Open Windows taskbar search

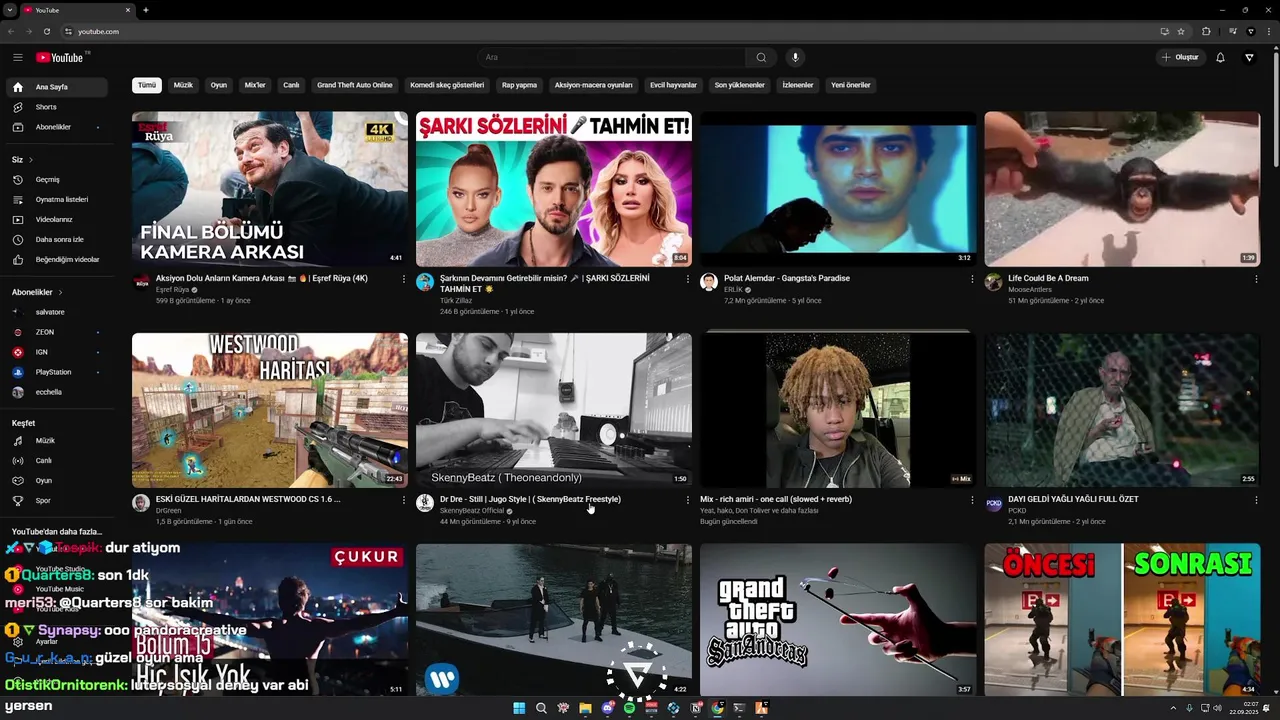pyautogui.click(x=541, y=708)
